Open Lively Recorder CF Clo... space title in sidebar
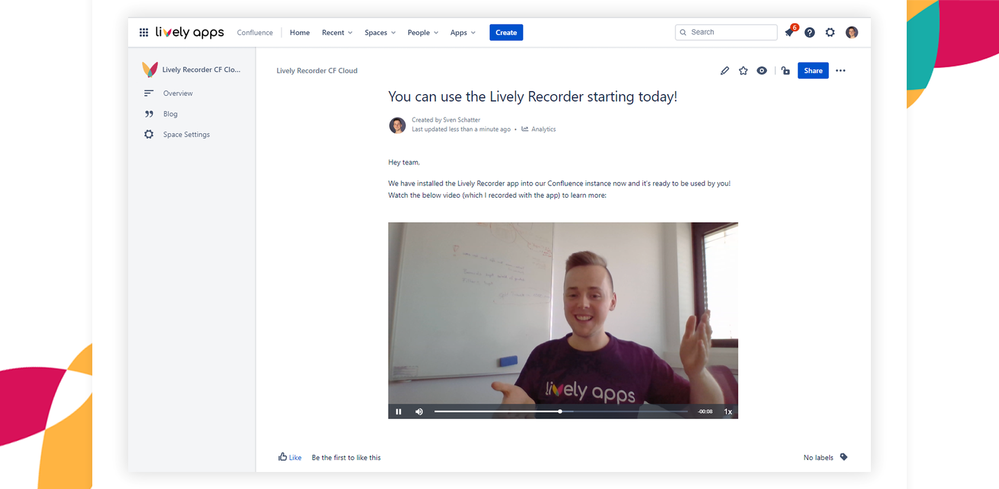 tap(201, 69)
